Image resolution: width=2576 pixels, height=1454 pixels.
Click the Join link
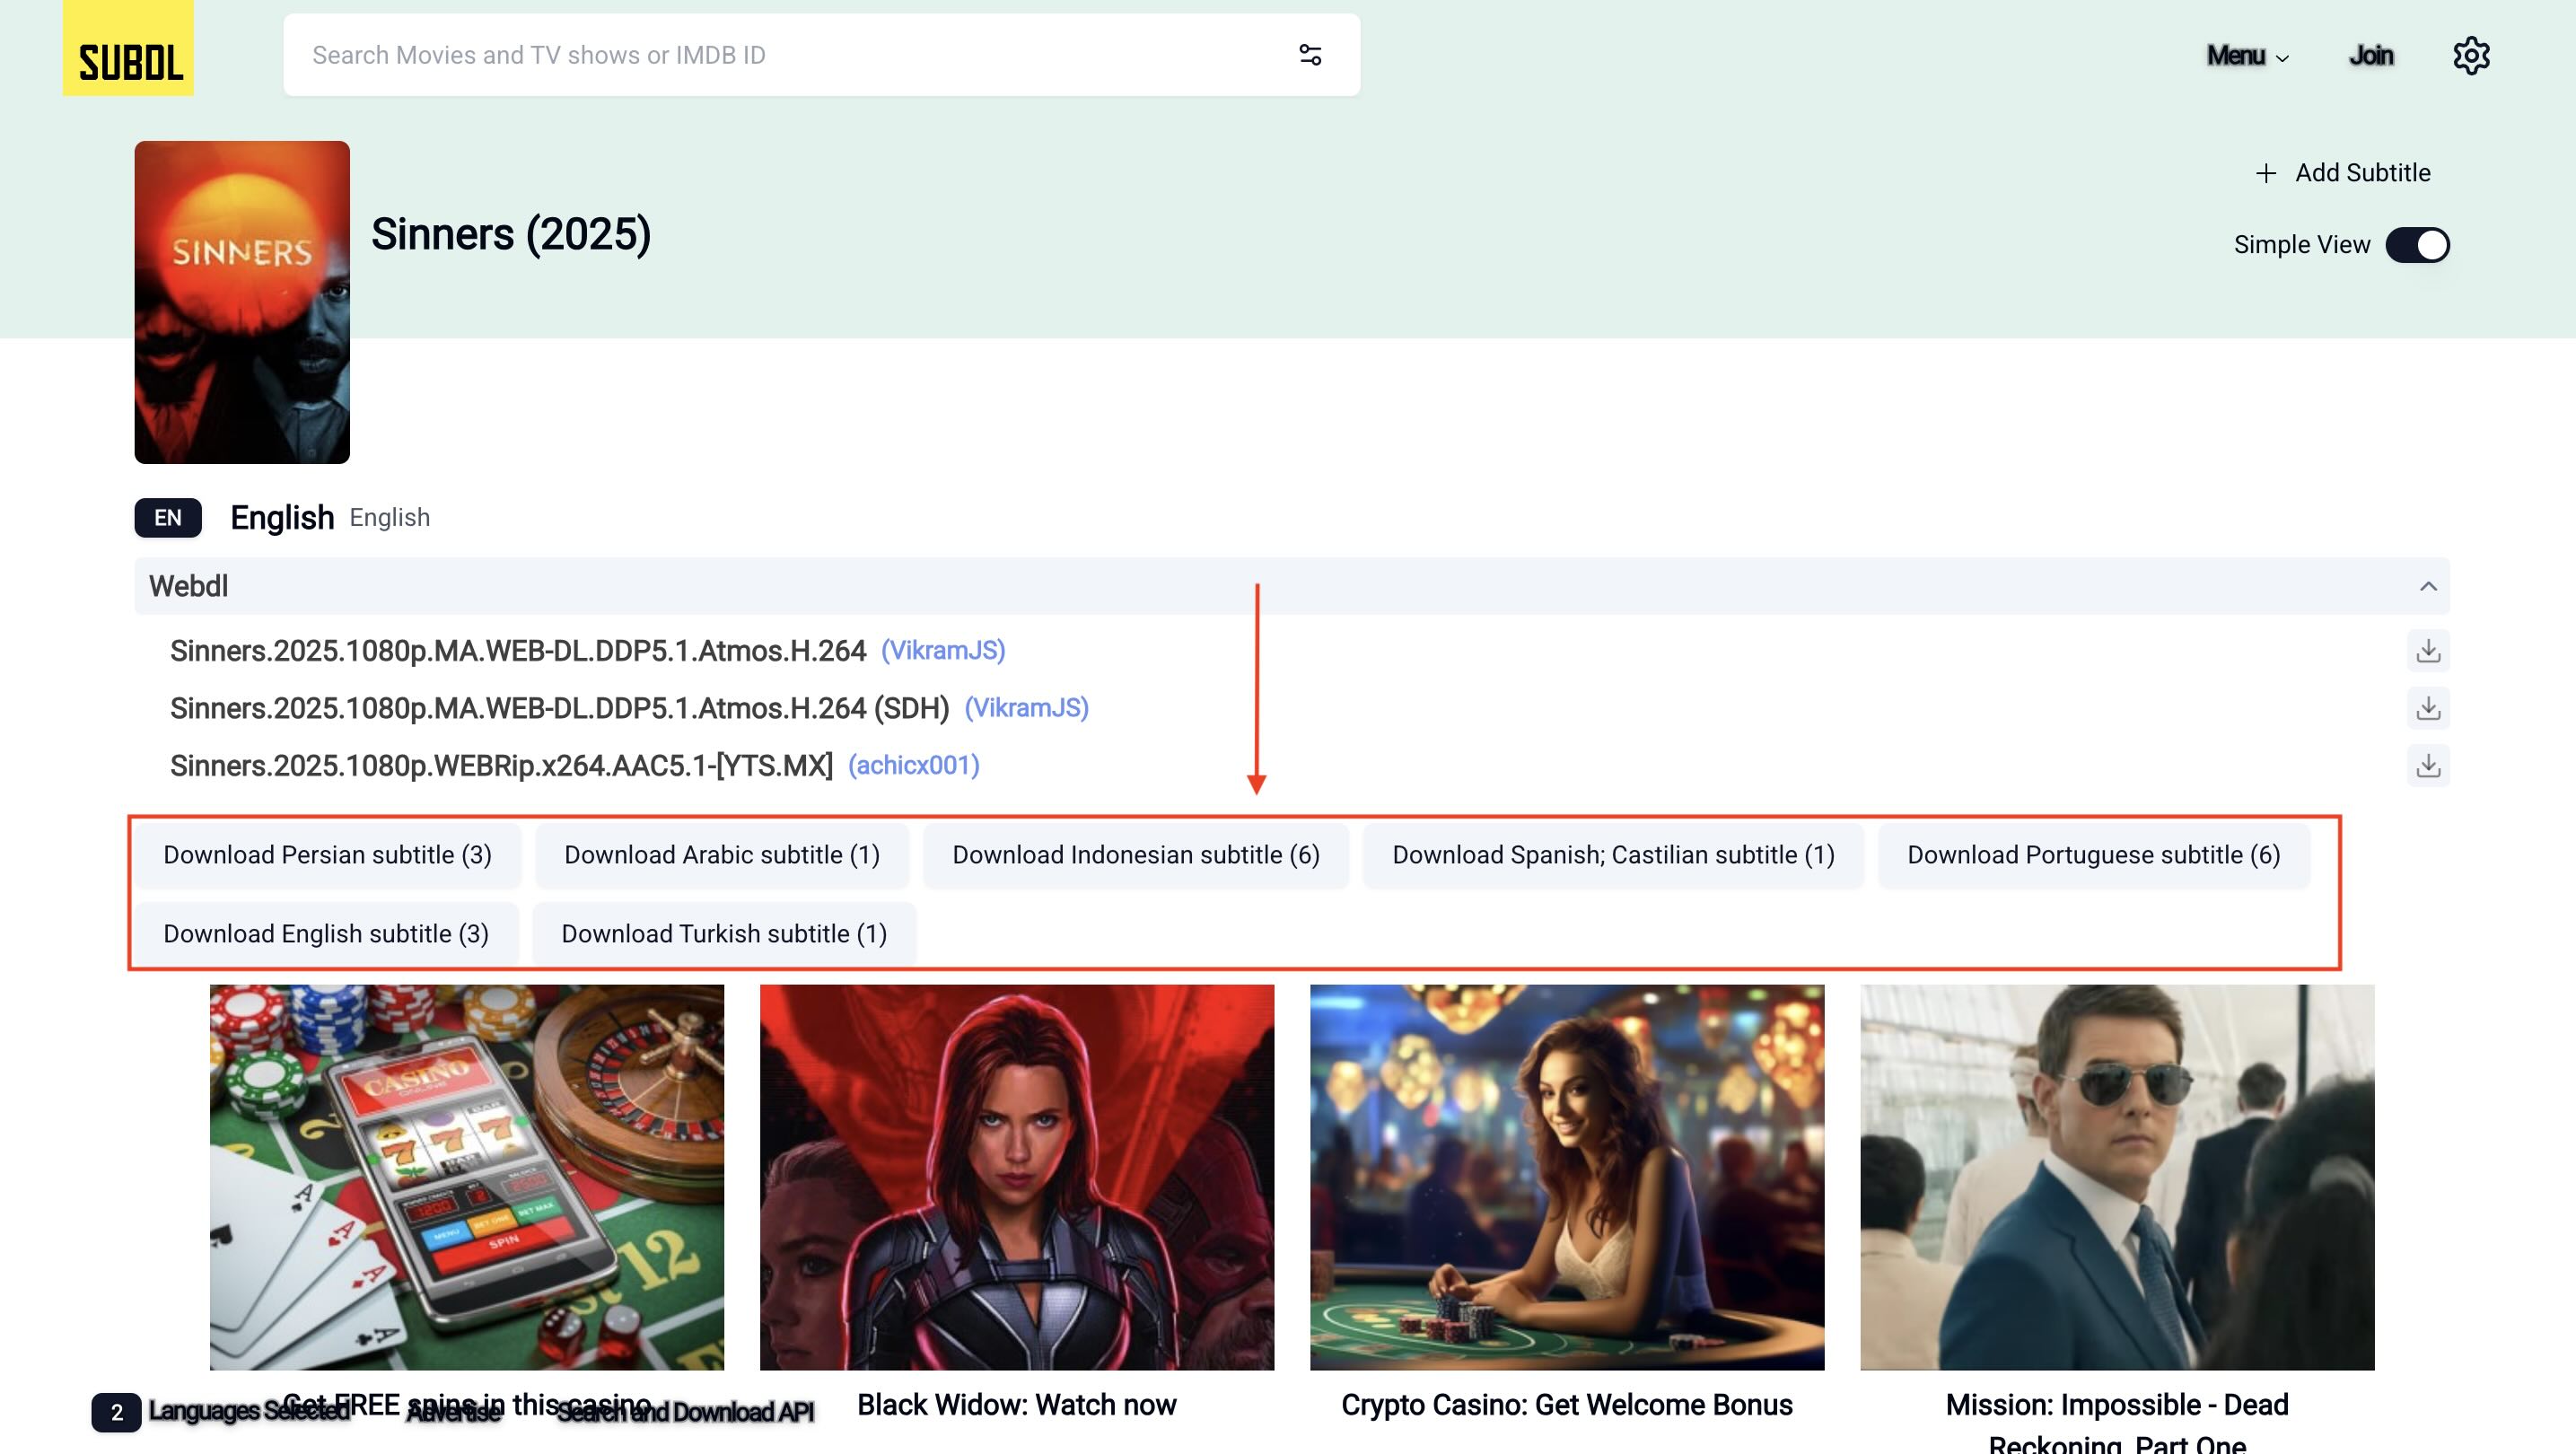[2371, 55]
